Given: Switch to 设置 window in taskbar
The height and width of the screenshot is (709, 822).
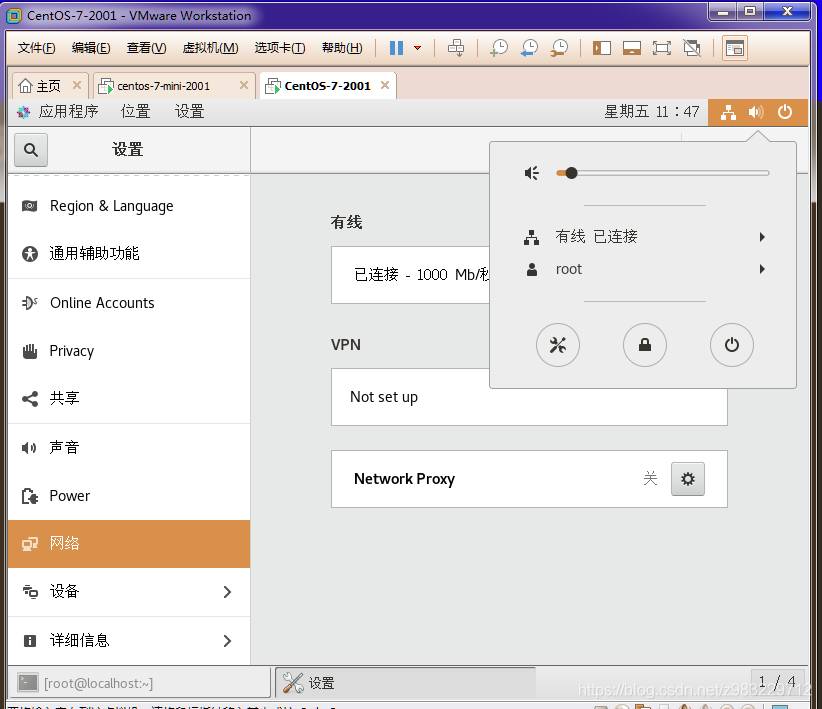Looking at the screenshot, I should point(405,683).
